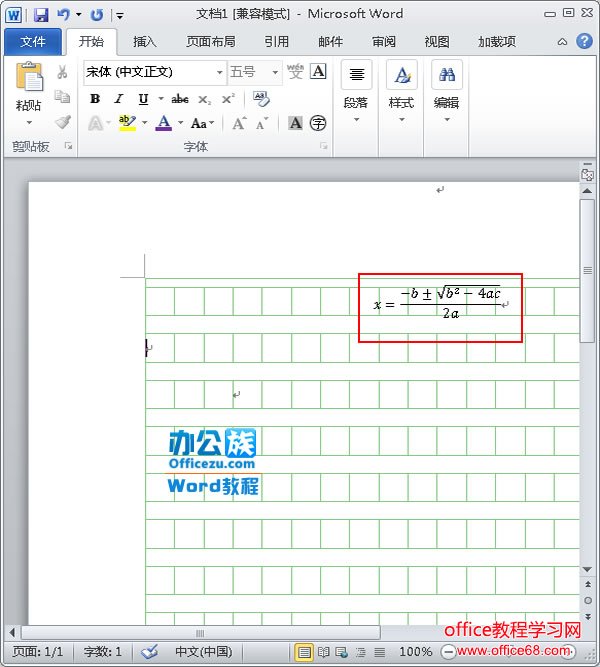Switch to Print Layout view
Viewport: 600px width, 667px height.
[304, 652]
